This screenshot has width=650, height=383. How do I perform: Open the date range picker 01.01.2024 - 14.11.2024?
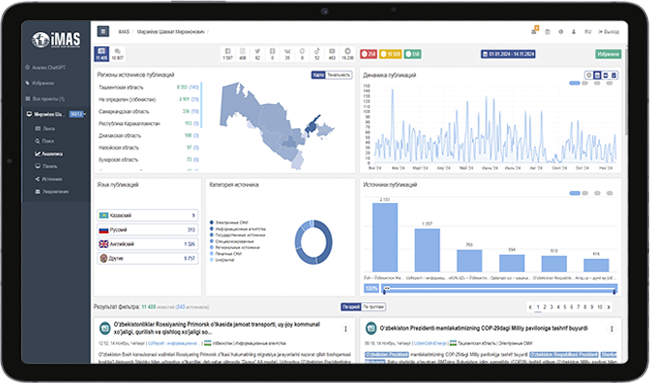coord(508,54)
